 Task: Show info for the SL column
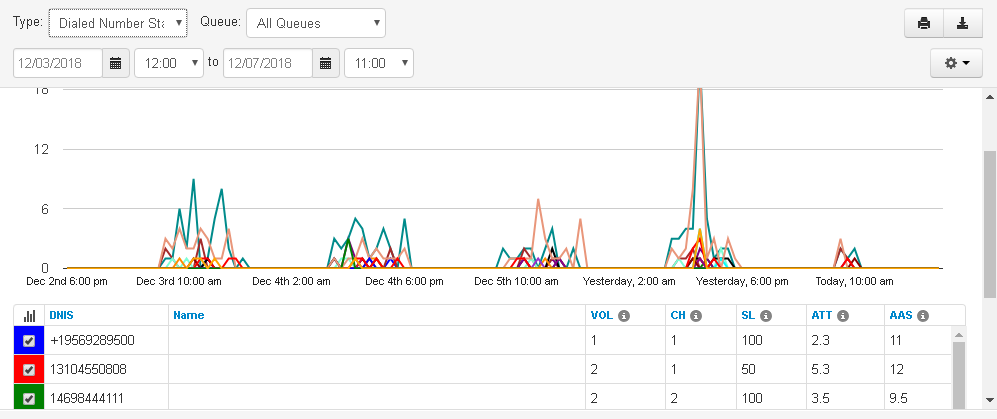click(766, 315)
